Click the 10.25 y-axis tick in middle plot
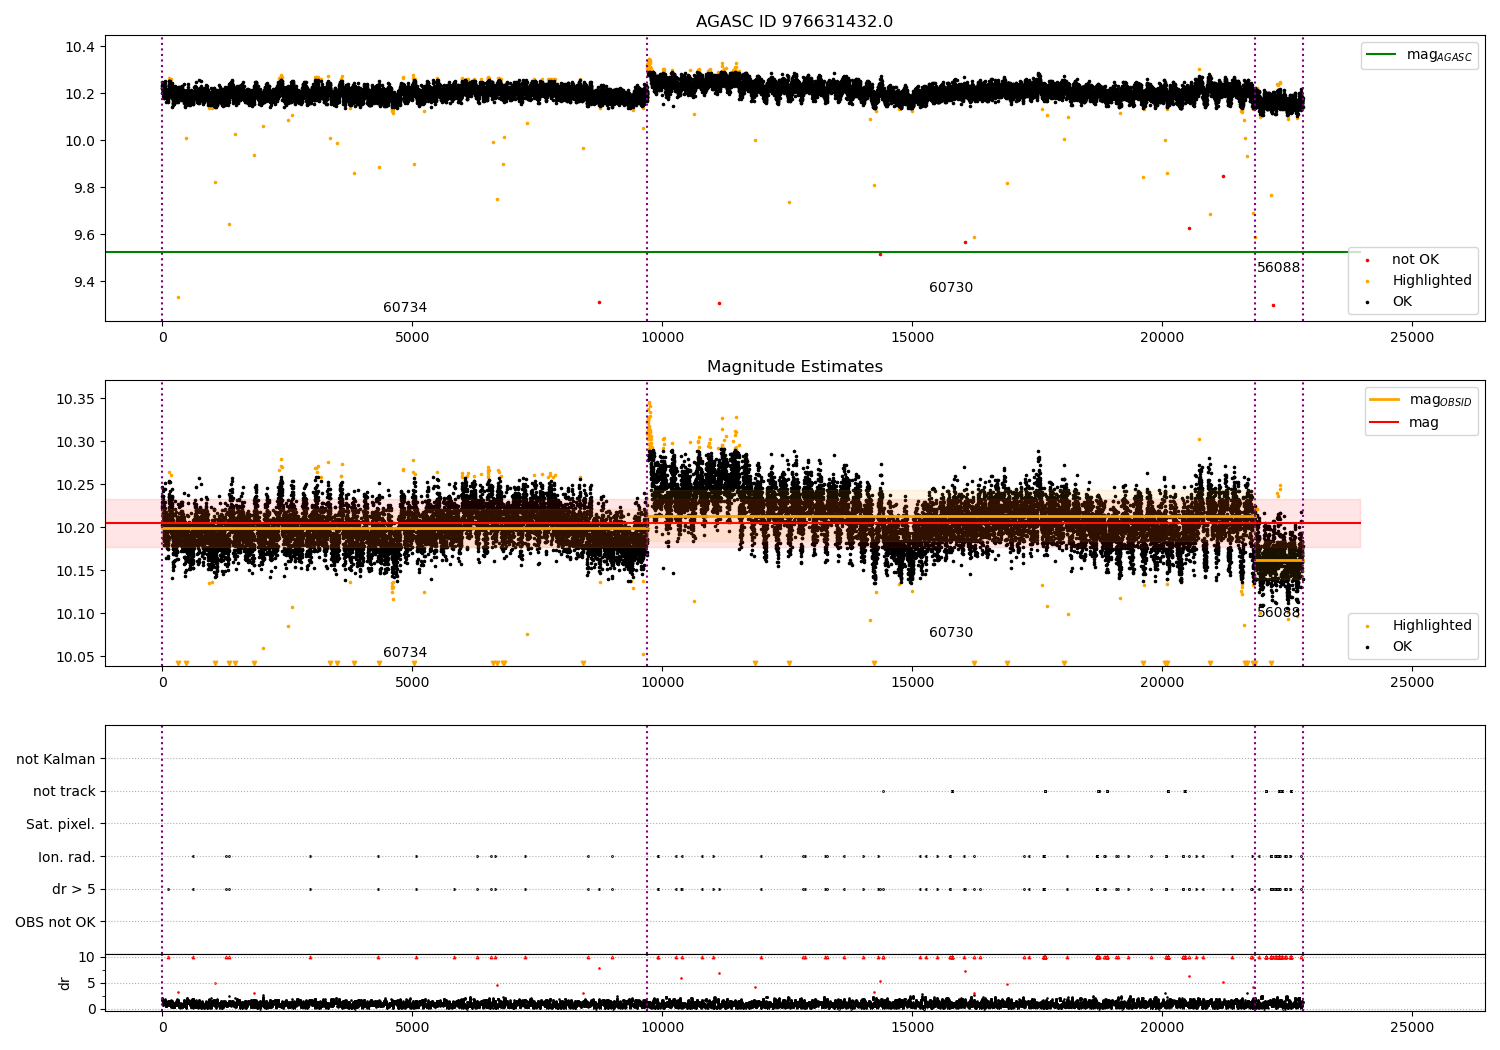1500x1050 pixels. [77, 485]
